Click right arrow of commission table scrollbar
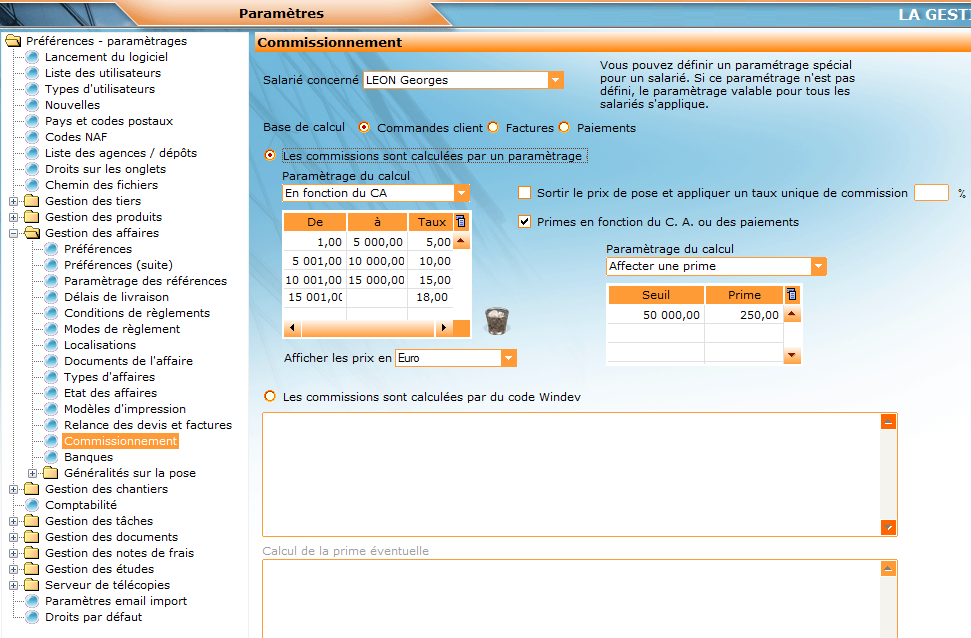 [443, 328]
